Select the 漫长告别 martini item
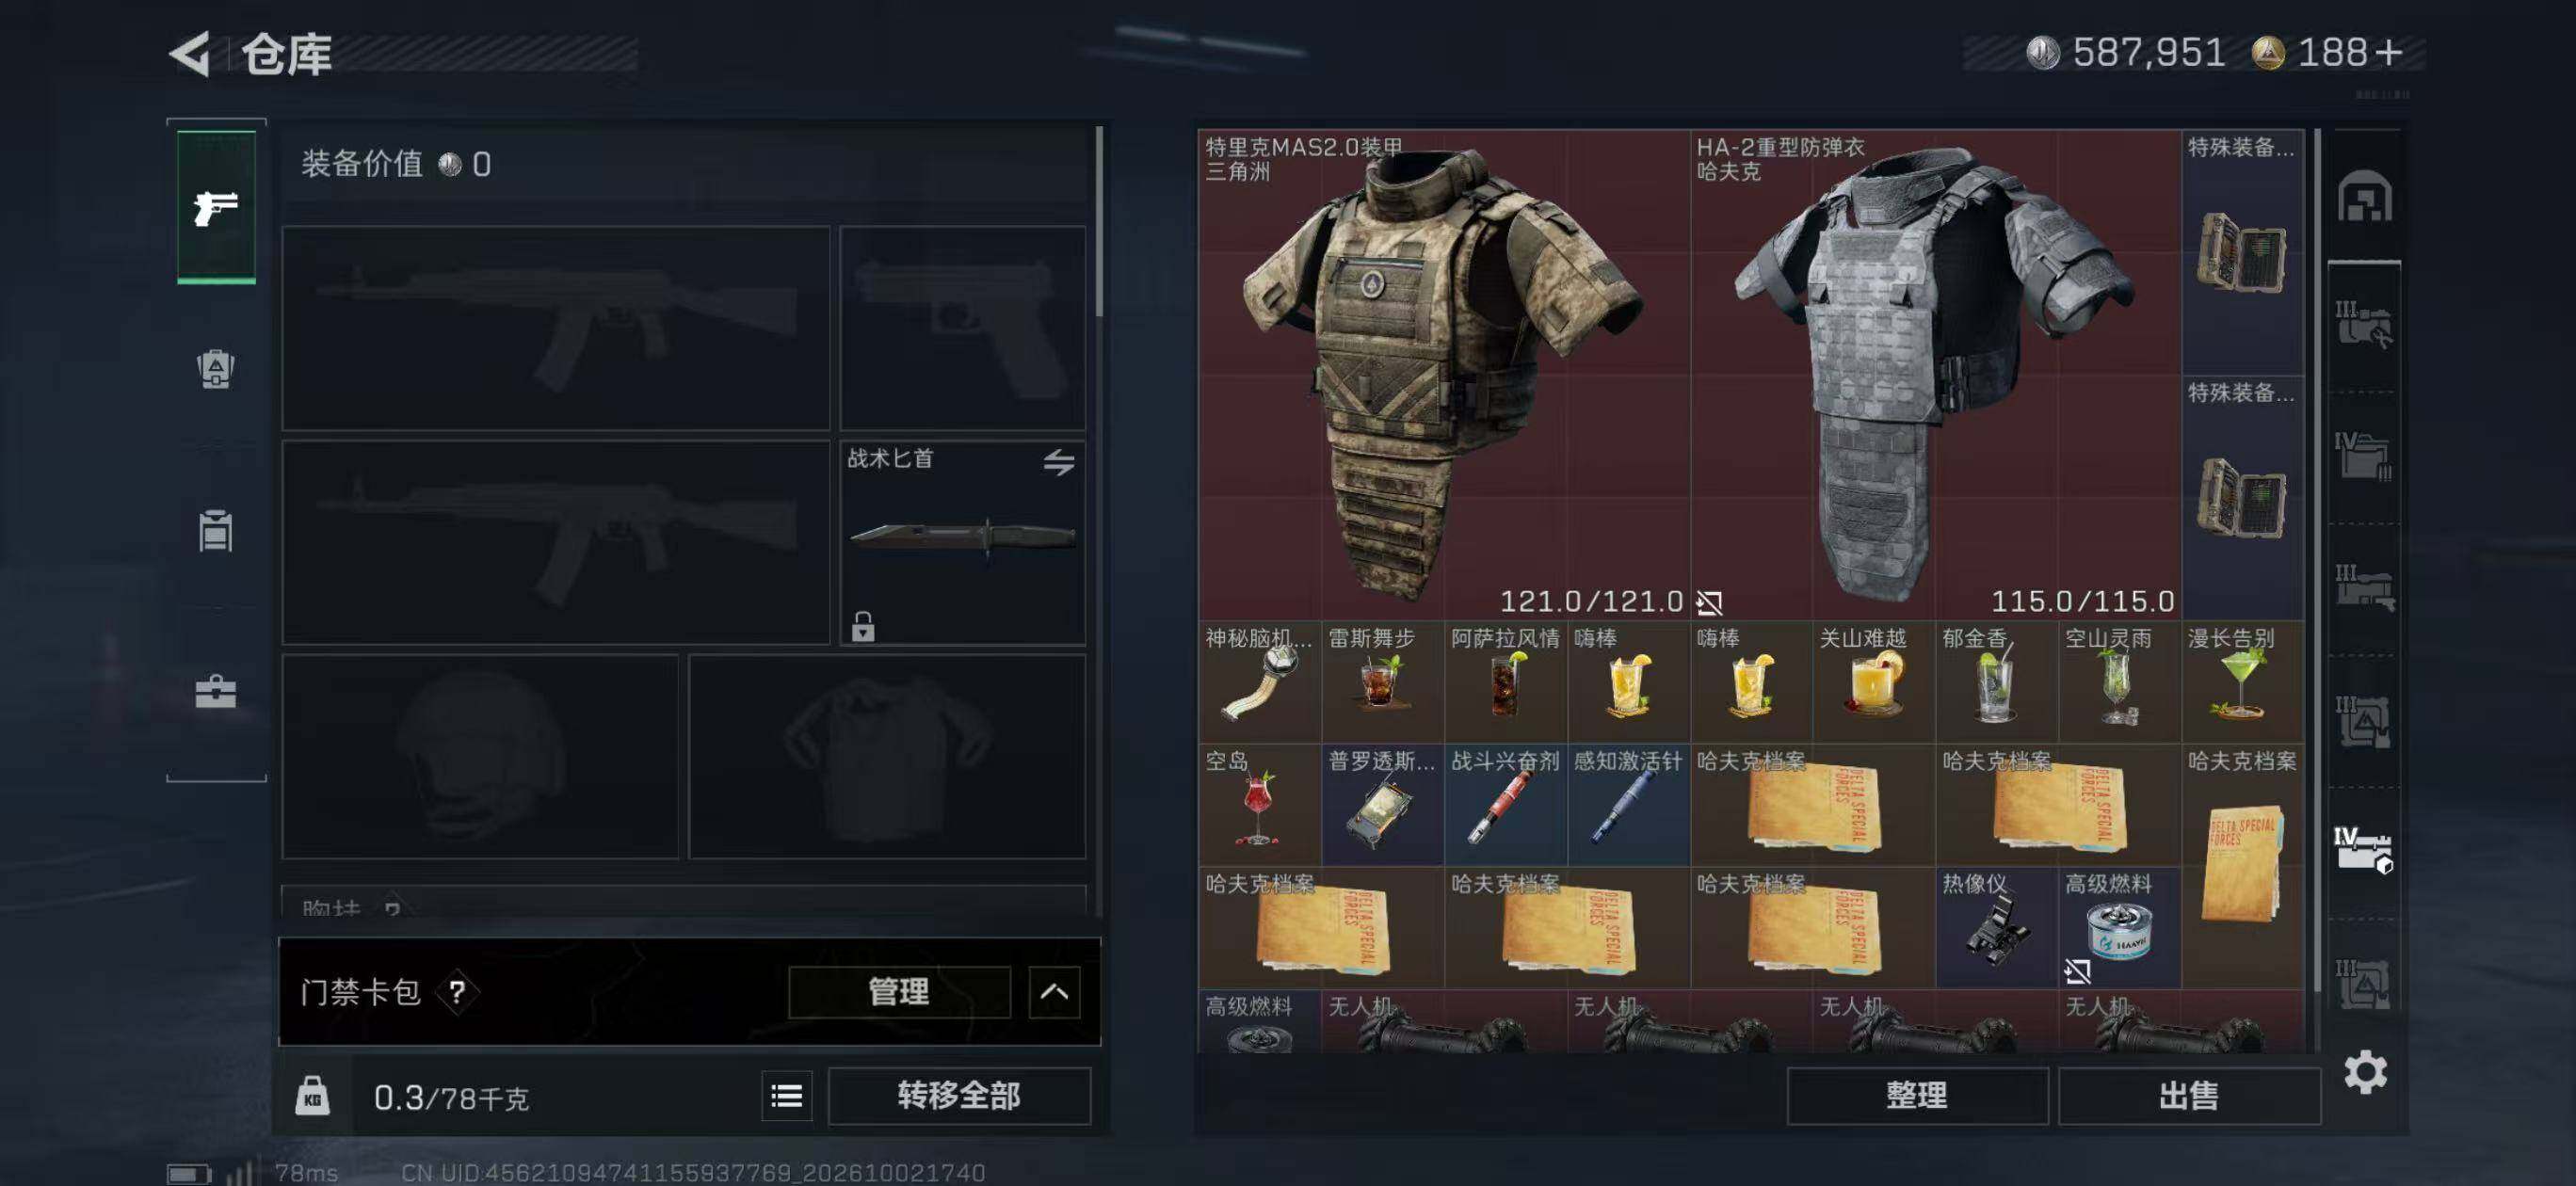2576x1186 pixels. [x=2243, y=682]
